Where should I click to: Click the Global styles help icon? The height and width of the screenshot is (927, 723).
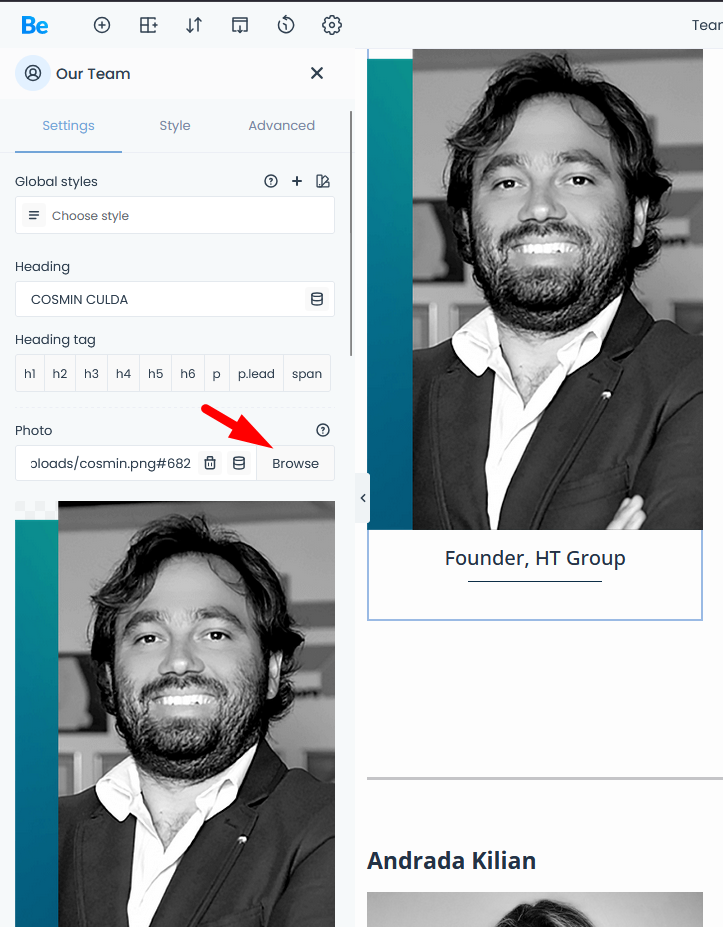pos(271,181)
